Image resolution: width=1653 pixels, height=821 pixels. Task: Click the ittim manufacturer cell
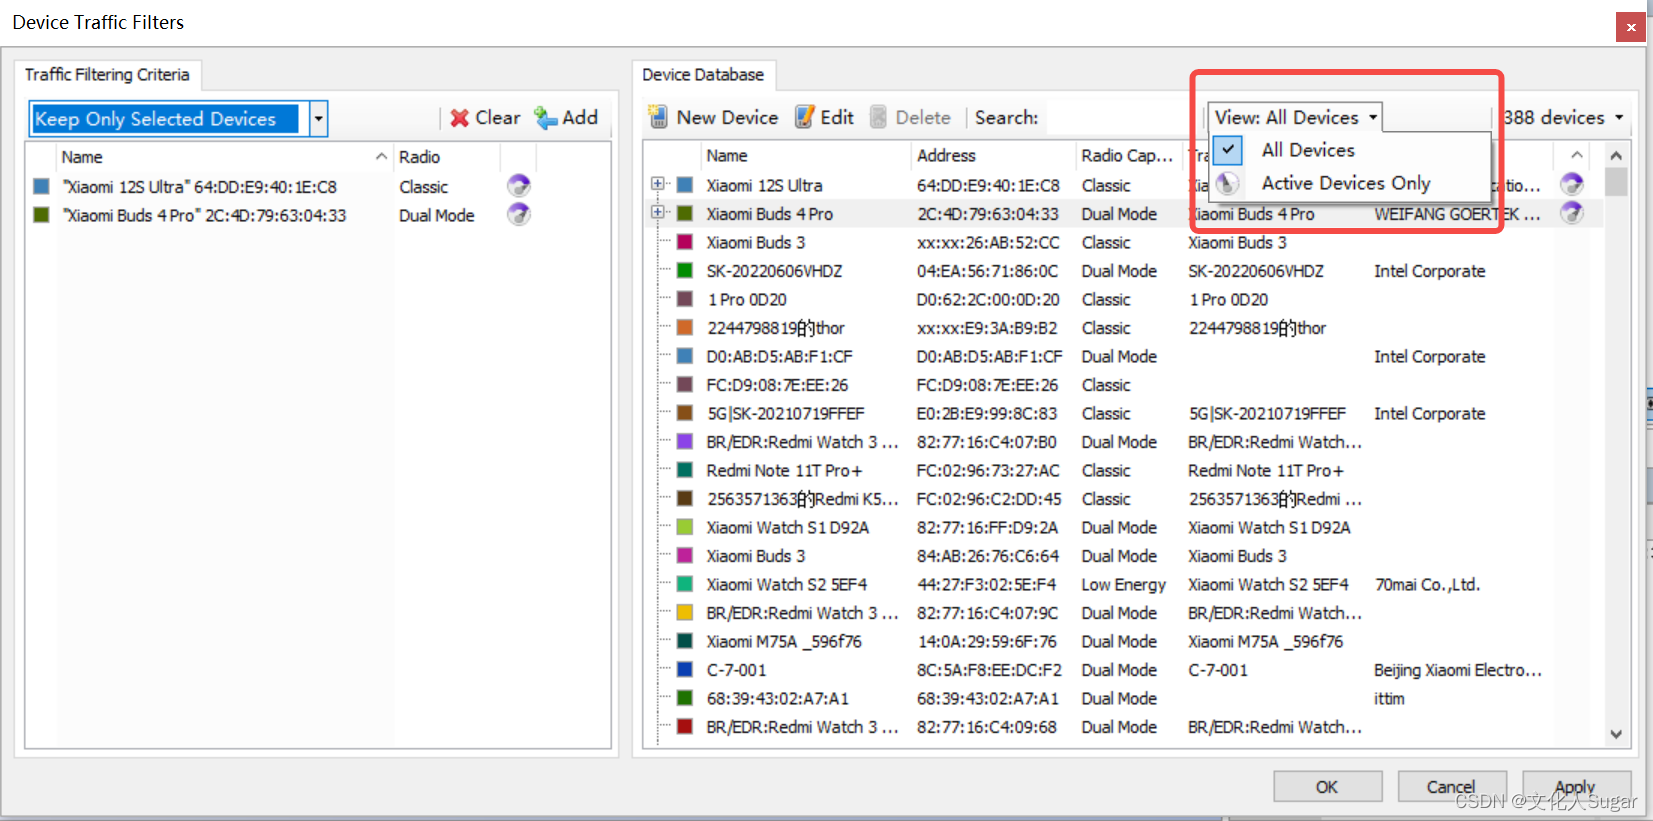1389,698
